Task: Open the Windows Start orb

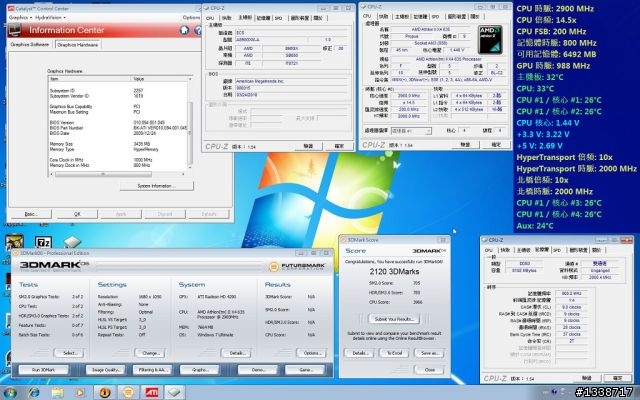Action: 10,393
